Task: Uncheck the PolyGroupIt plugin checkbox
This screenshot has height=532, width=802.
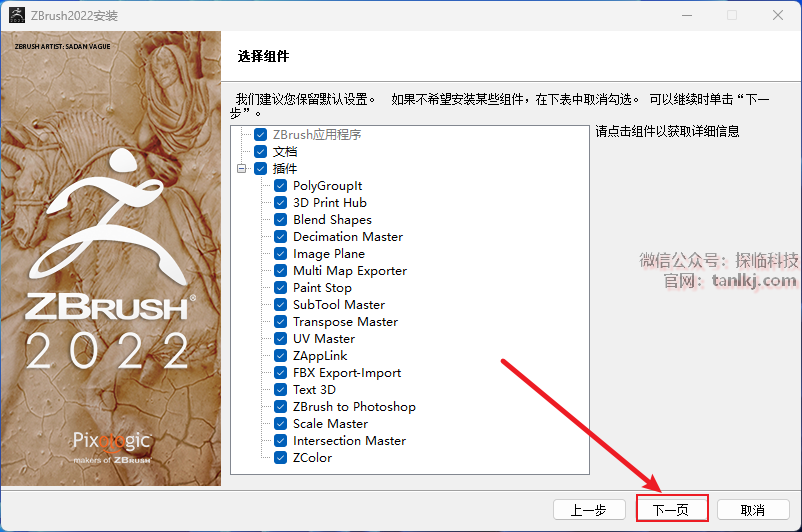Action: point(280,185)
